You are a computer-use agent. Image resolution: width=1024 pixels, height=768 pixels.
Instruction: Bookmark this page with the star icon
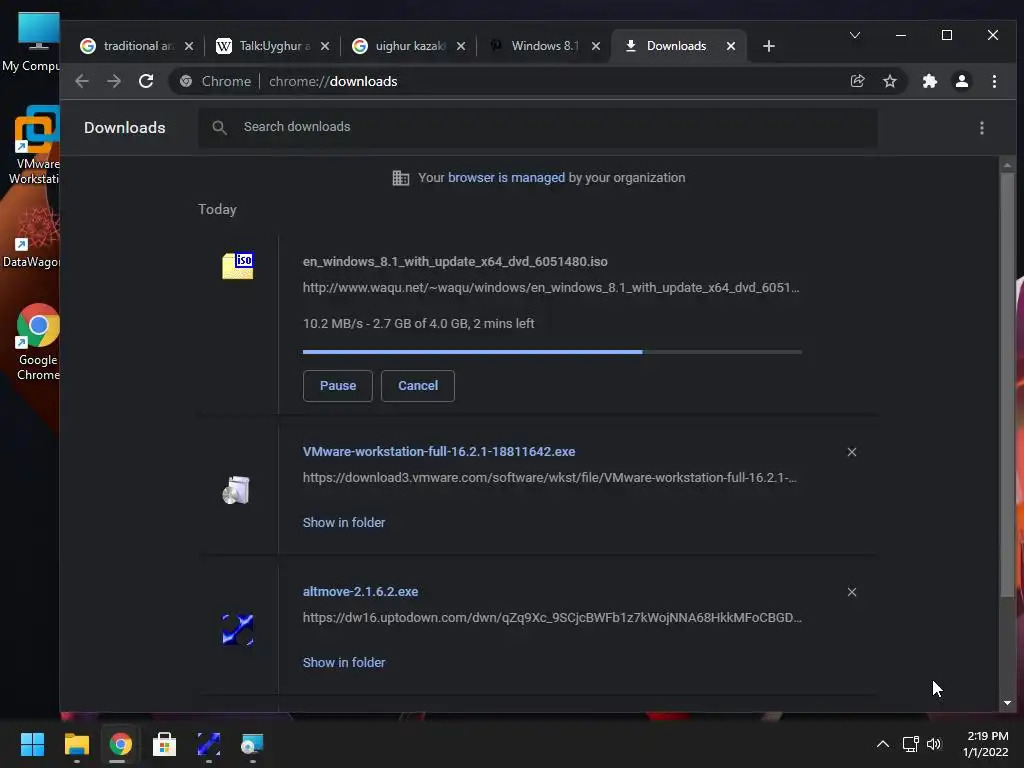[889, 81]
